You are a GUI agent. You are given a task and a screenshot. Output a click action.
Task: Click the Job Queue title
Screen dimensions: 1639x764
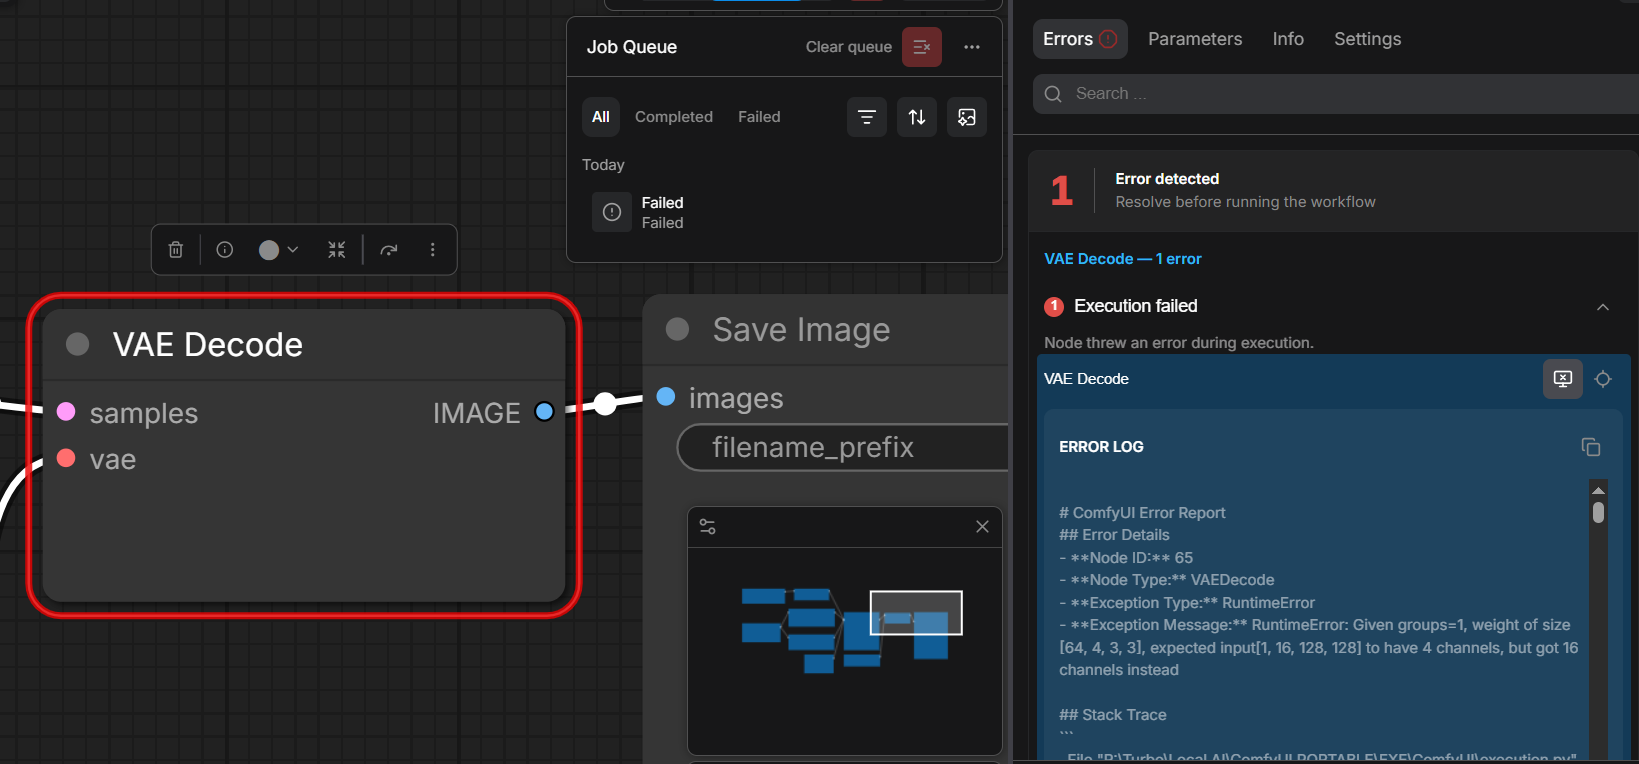pos(632,47)
